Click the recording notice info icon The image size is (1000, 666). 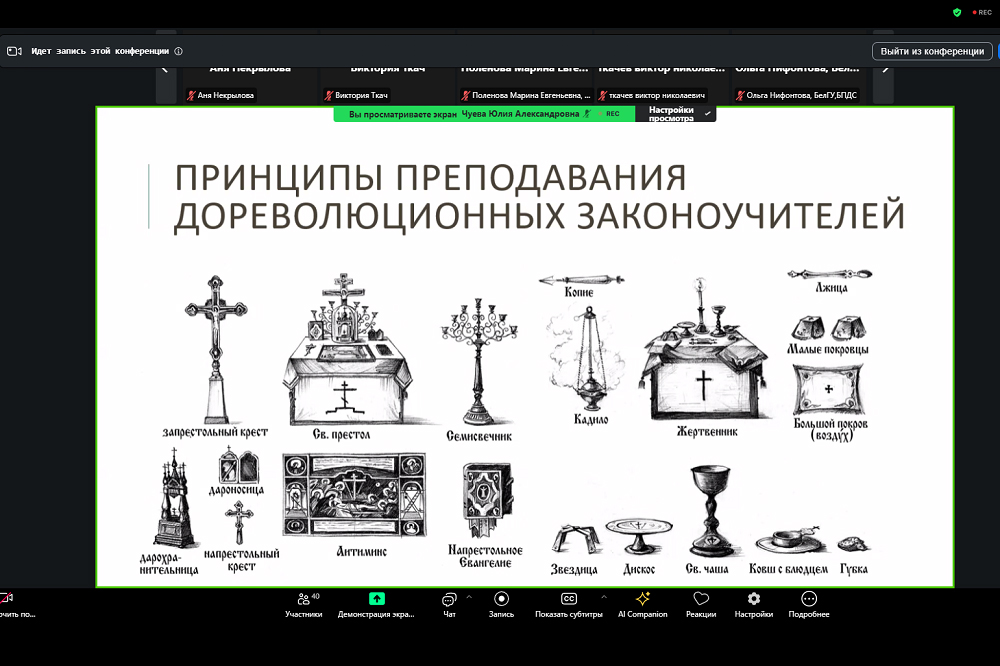pyautogui.click(x=178, y=51)
